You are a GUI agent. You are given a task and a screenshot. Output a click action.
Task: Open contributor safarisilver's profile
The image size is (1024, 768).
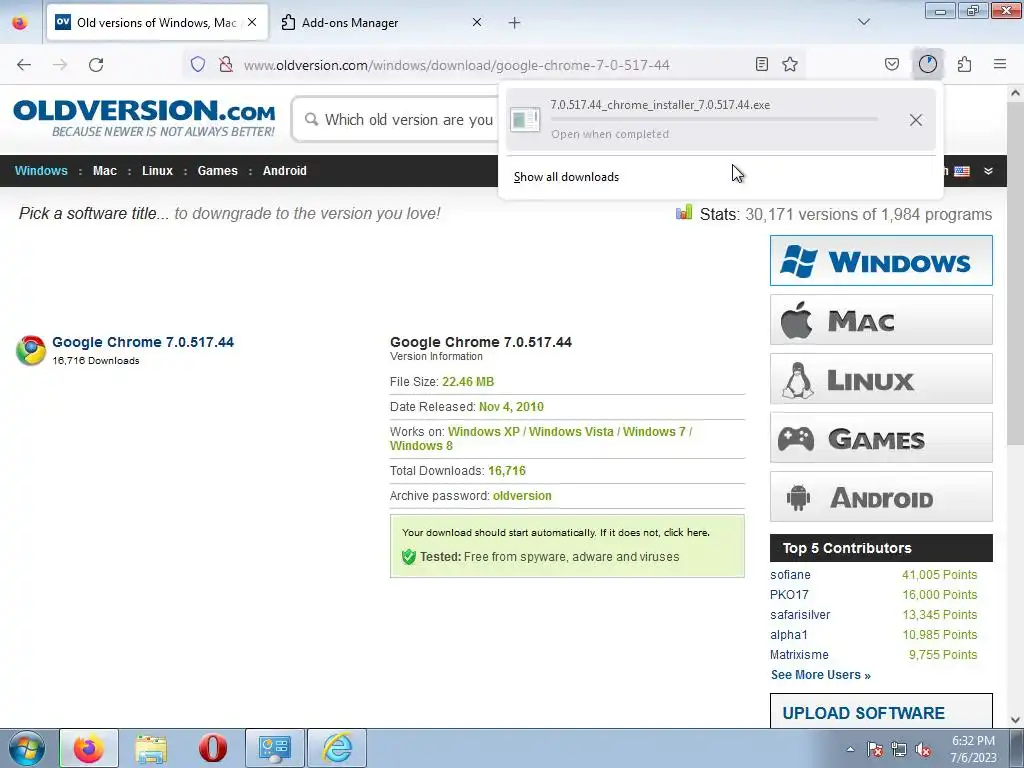click(800, 615)
